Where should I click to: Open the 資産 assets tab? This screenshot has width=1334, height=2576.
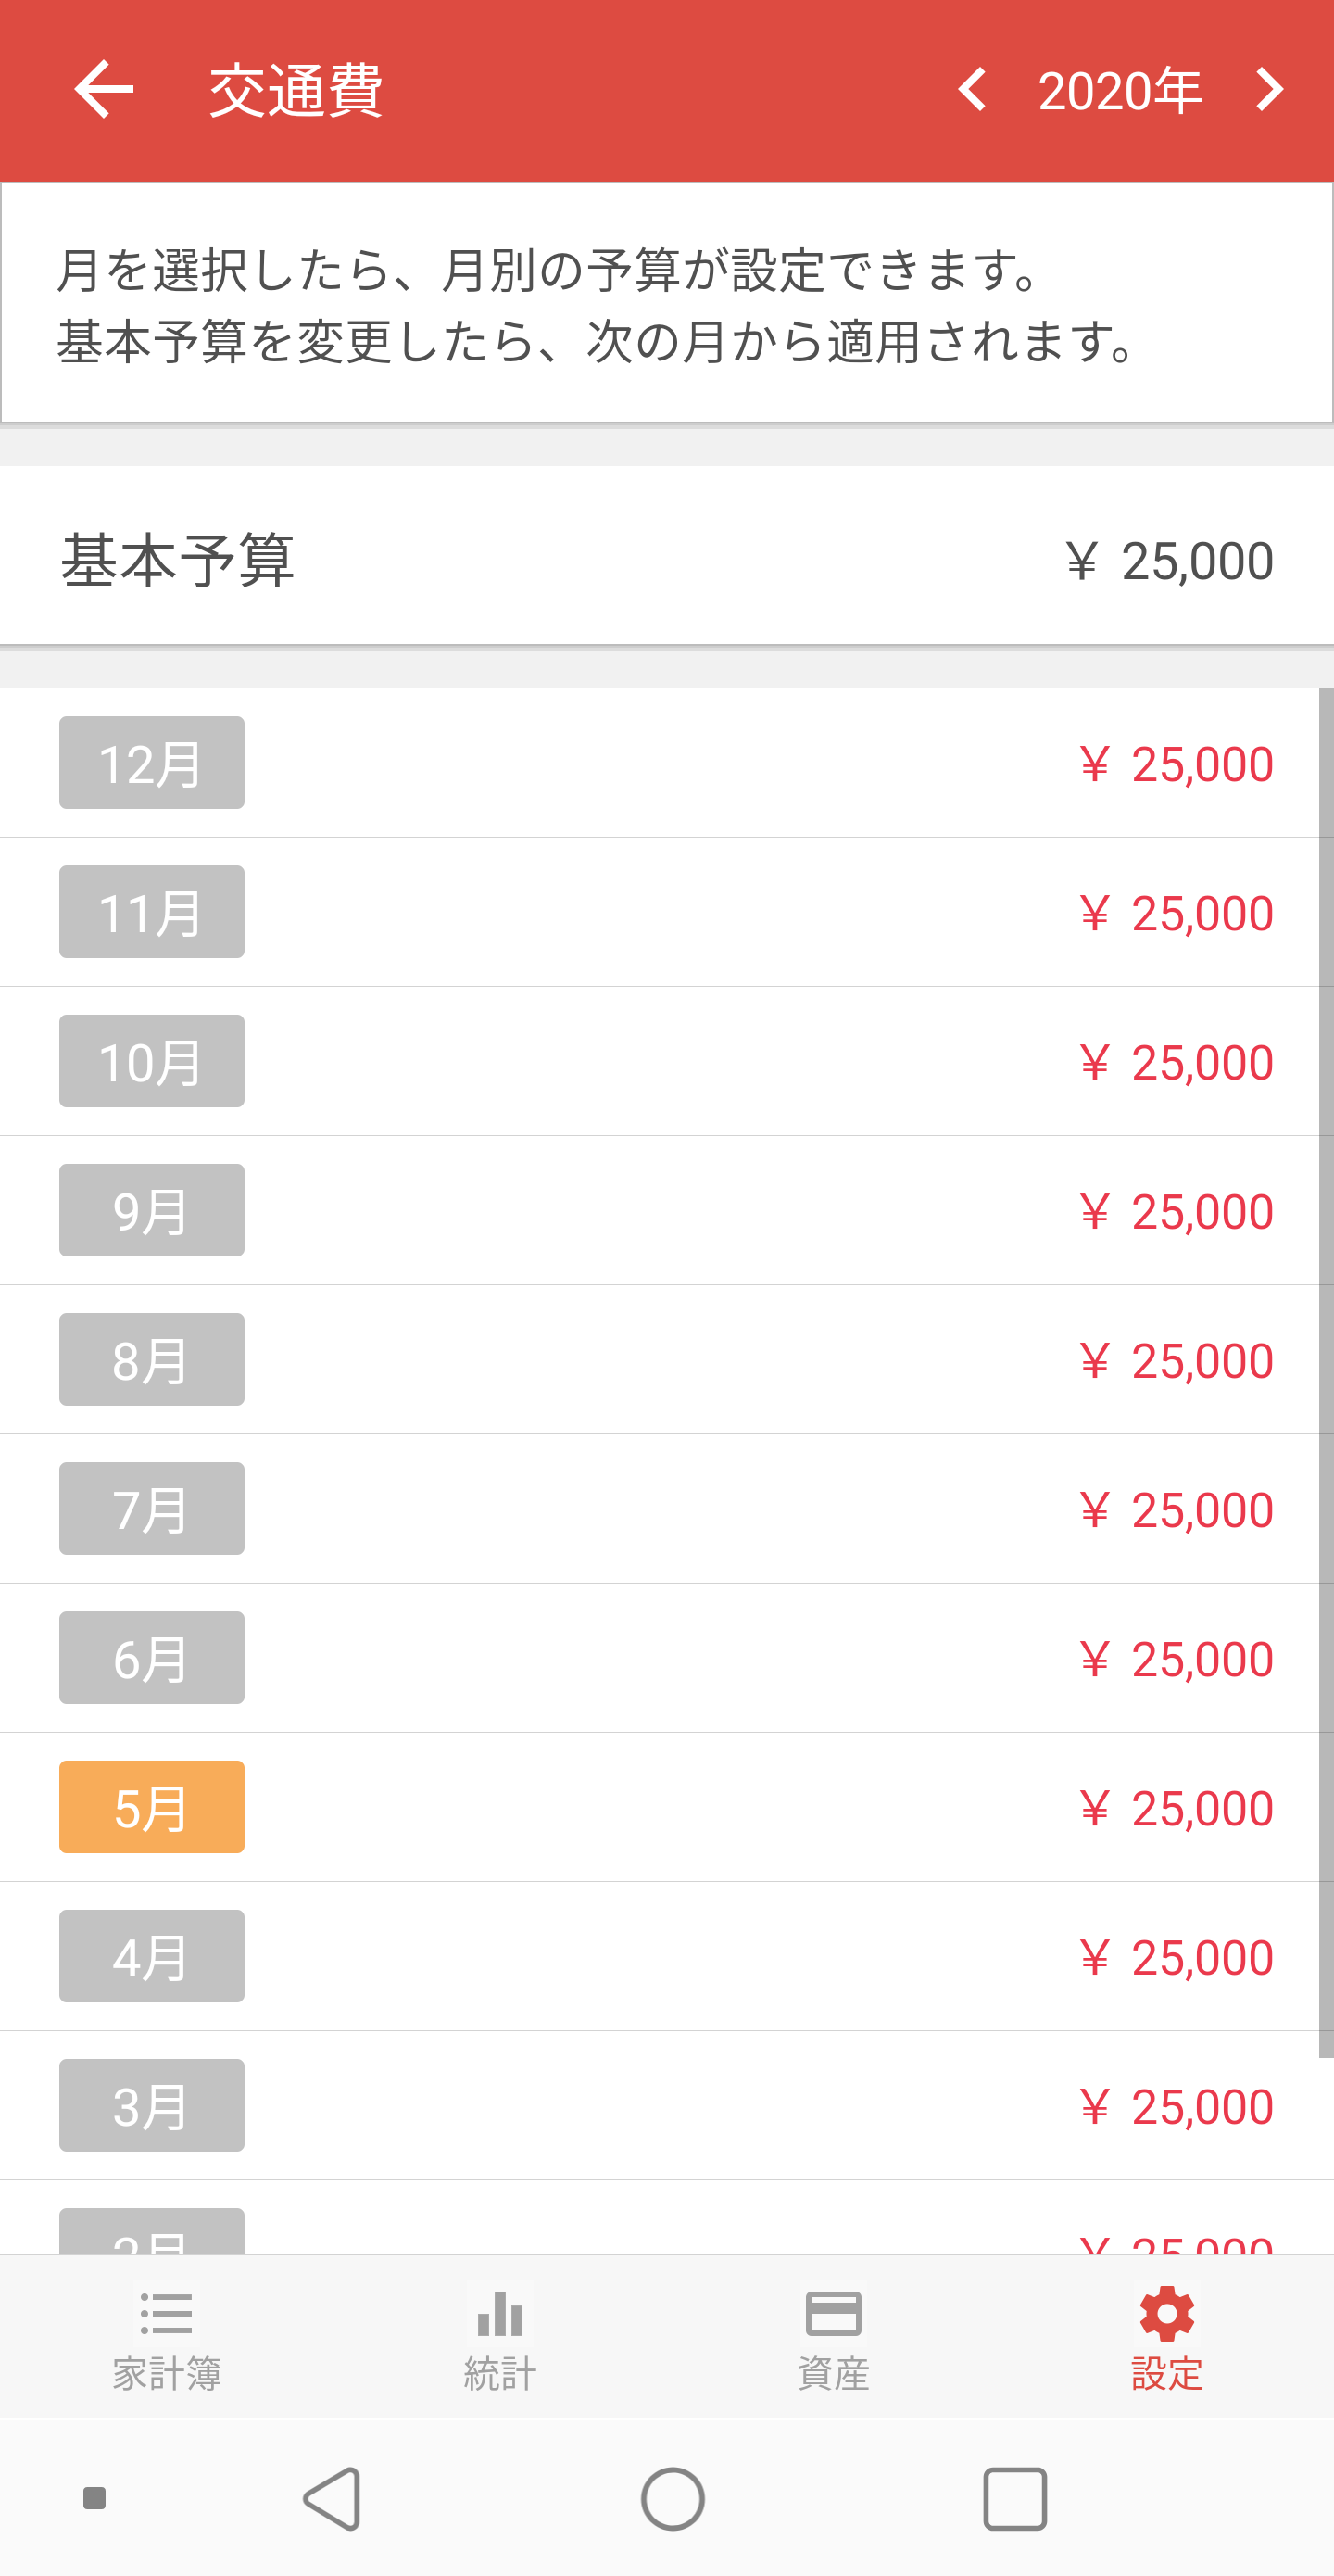click(833, 2339)
